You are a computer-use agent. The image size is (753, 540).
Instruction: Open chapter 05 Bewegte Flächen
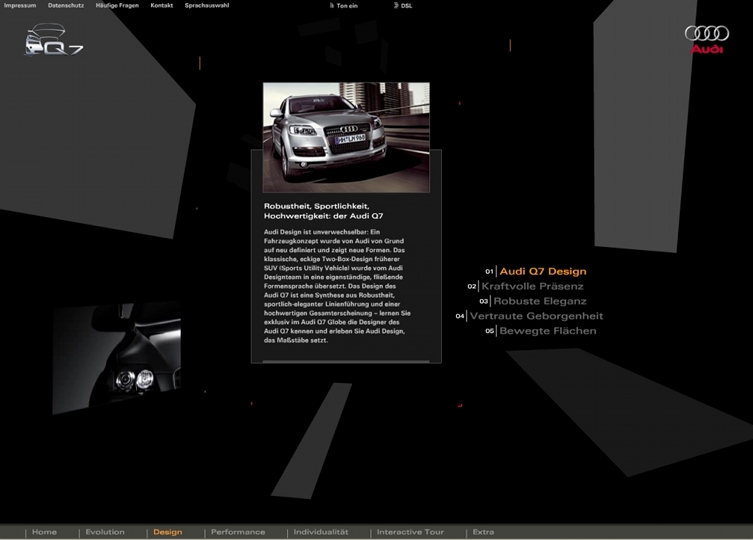(x=547, y=331)
